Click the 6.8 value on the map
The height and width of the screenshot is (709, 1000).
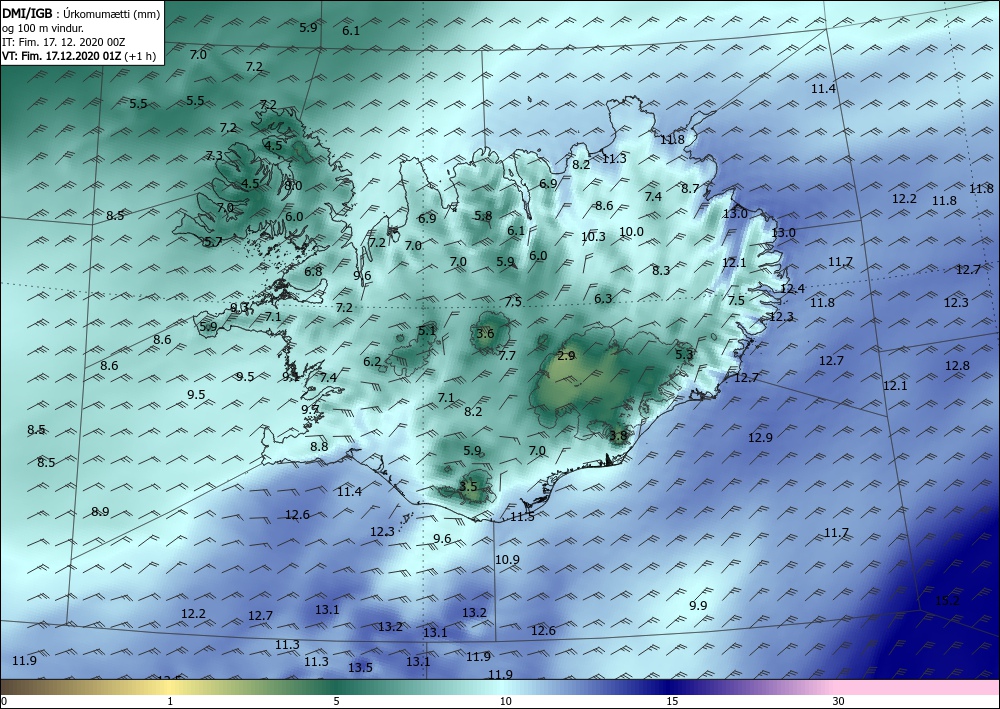coord(313,272)
